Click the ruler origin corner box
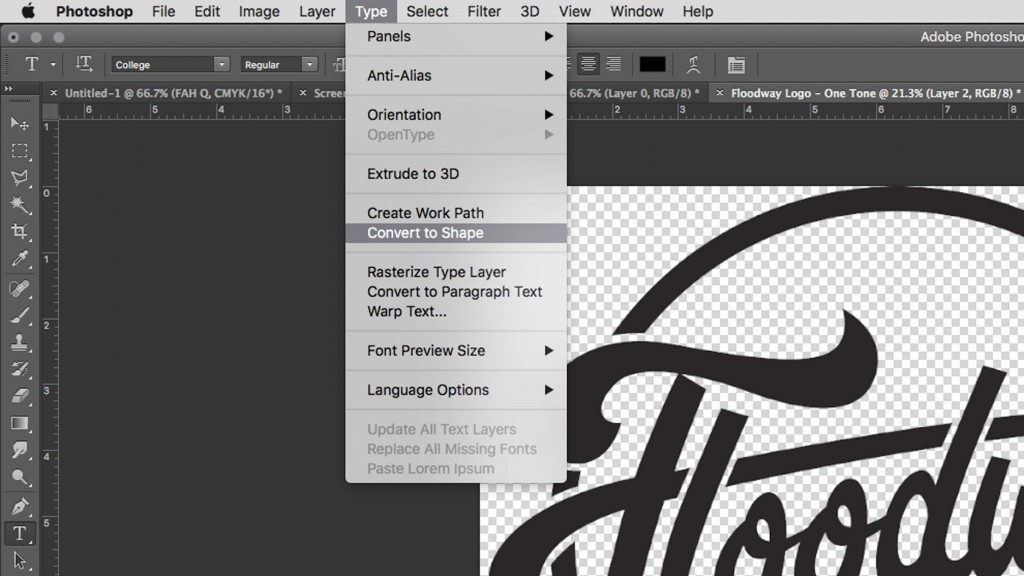Screen dimensions: 1024x576 tap(50, 111)
